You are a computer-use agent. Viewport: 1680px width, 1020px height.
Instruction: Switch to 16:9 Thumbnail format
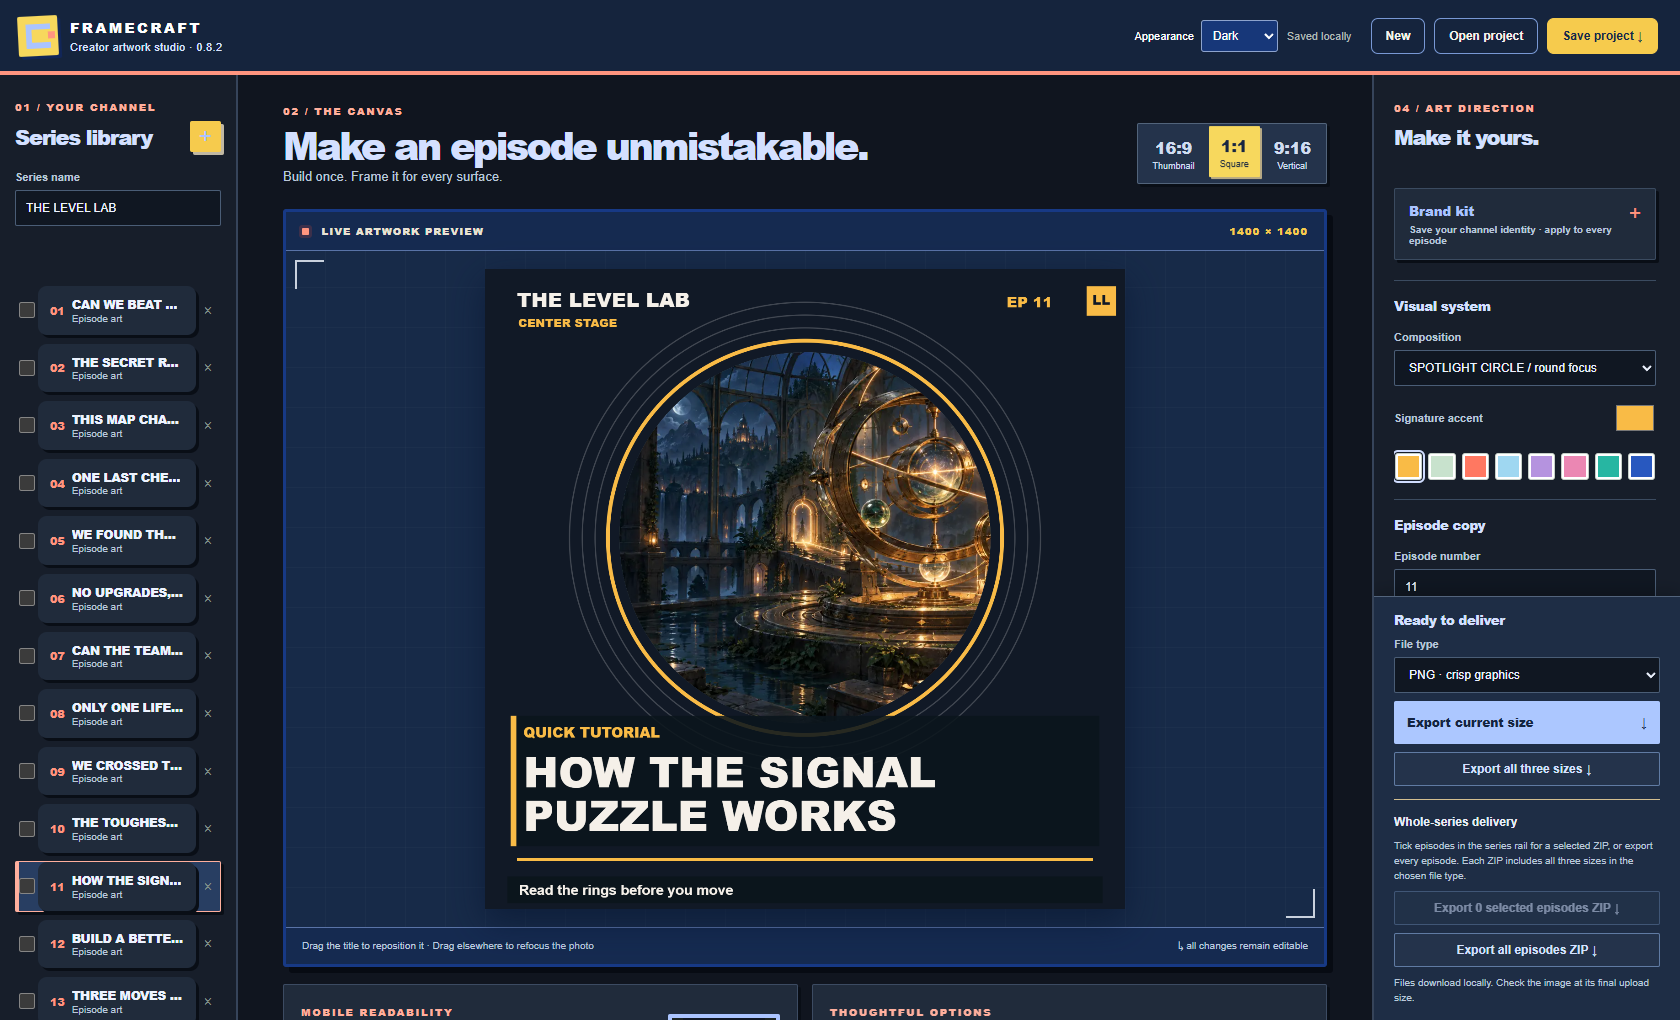point(1173,154)
